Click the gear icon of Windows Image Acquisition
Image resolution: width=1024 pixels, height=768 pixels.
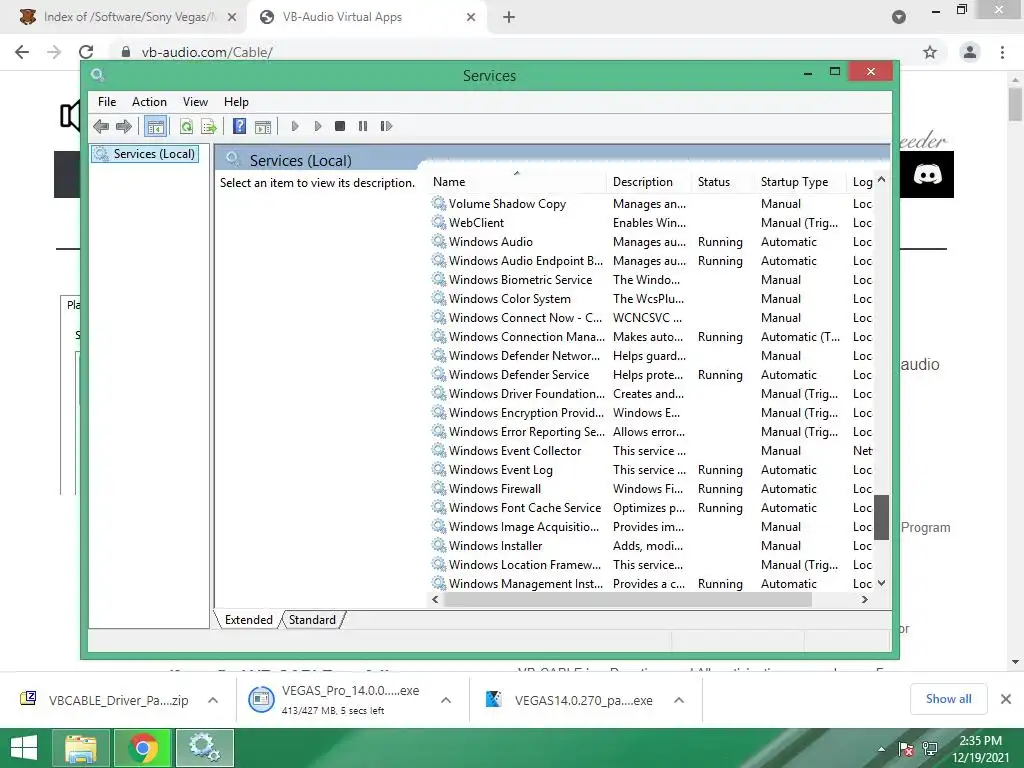(x=439, y=526)
